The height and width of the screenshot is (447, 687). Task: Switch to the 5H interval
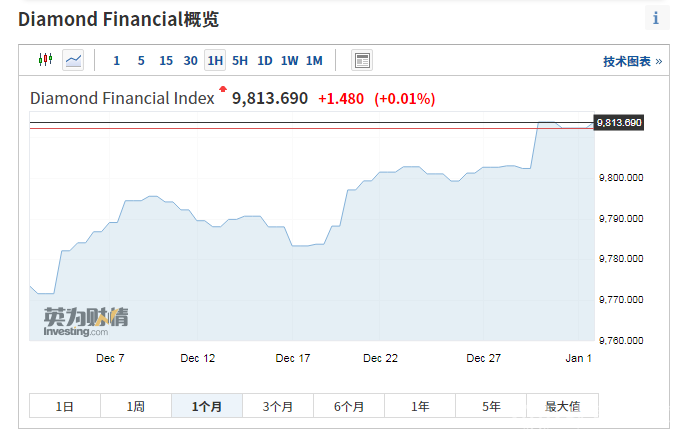[240, 60]
